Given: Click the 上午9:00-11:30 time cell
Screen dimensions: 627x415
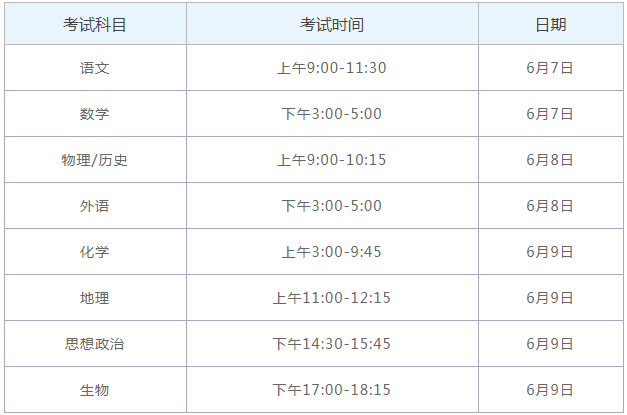Looking at the screenshot, I should click(331, 68).
